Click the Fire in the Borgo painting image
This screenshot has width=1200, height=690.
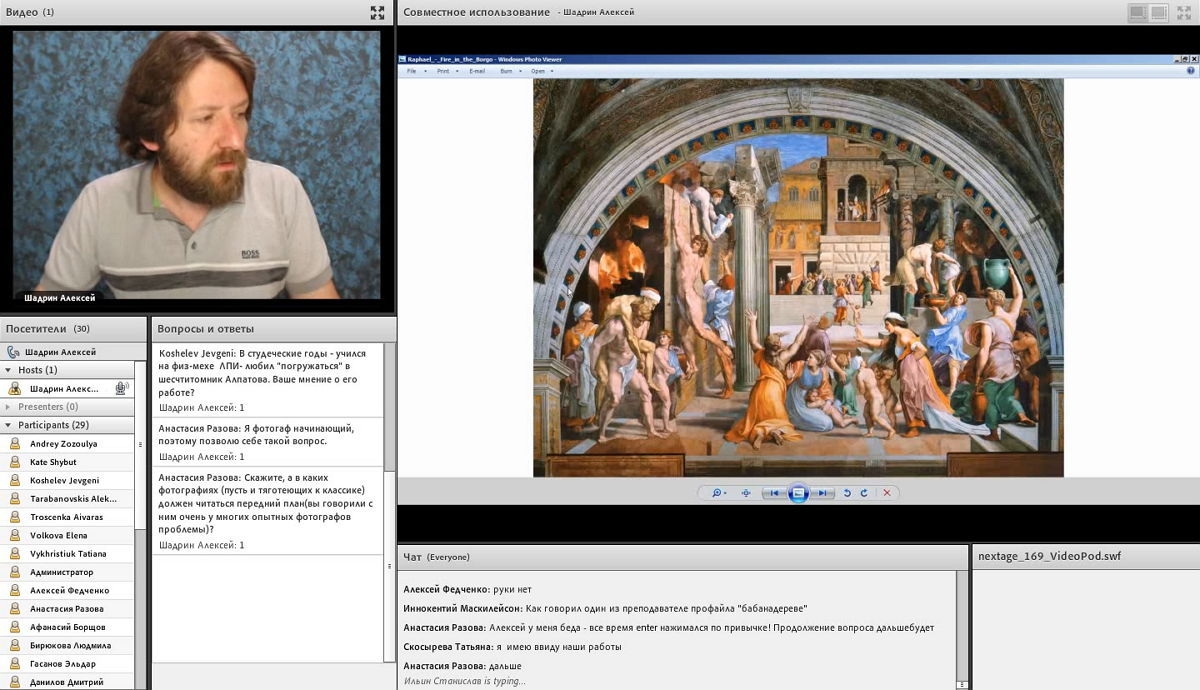[798, 278]
